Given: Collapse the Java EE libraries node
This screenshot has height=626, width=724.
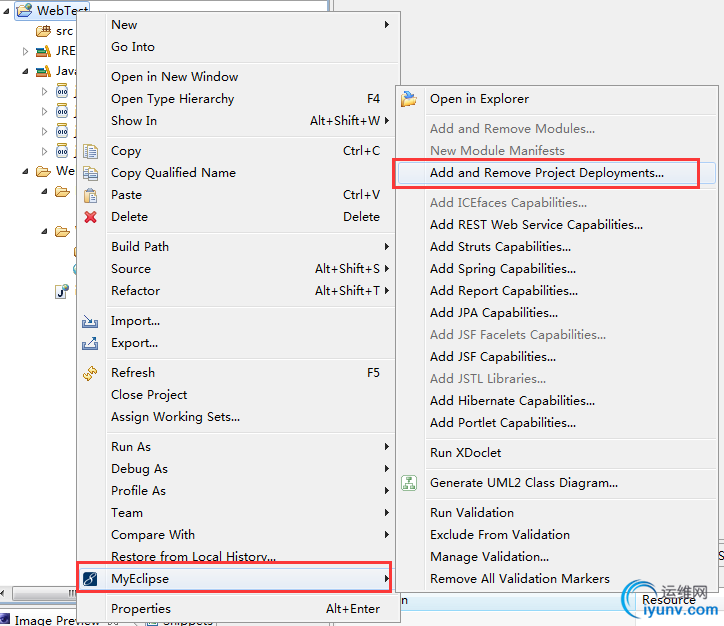Looking at the screenshot, I should (25, 72).
